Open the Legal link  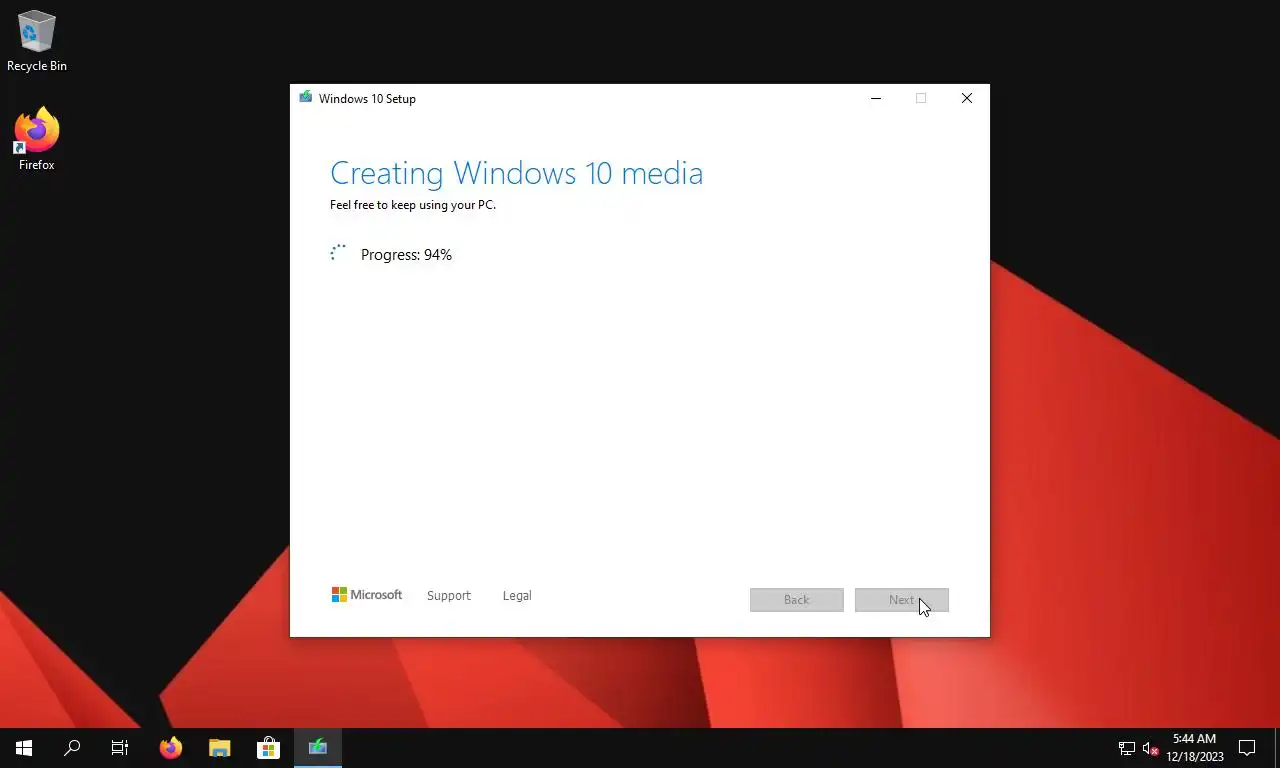(x=517, y=595)
